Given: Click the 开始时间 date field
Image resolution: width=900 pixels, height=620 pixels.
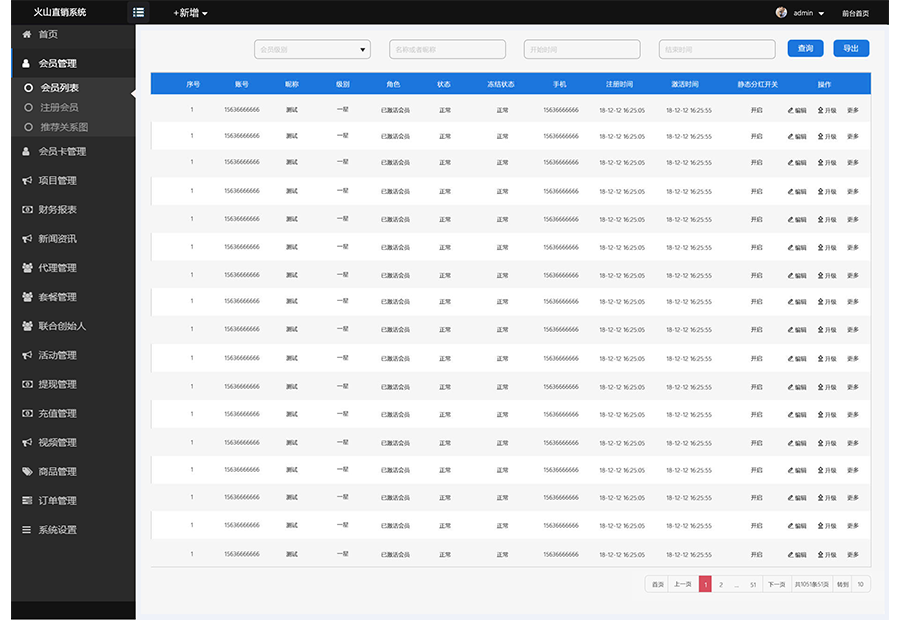Looking at the screenshot, I should tap(582, 49).
